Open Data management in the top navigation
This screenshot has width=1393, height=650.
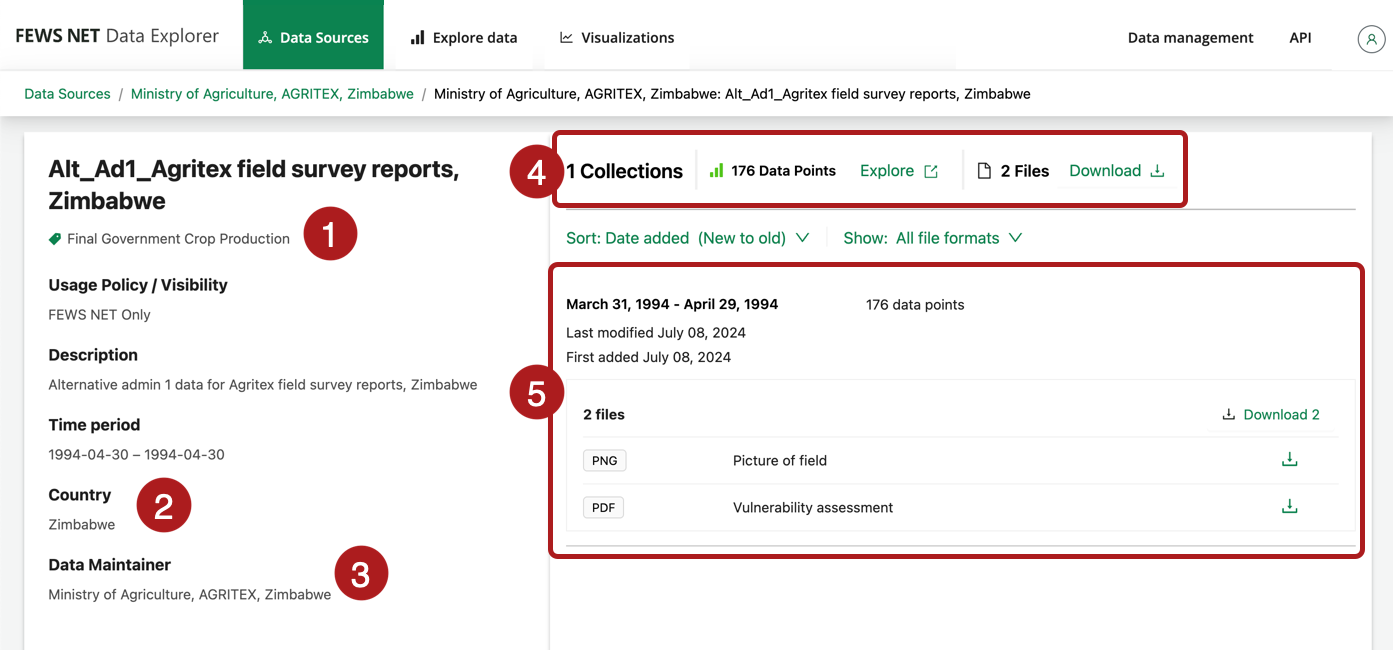point(1190,38)
